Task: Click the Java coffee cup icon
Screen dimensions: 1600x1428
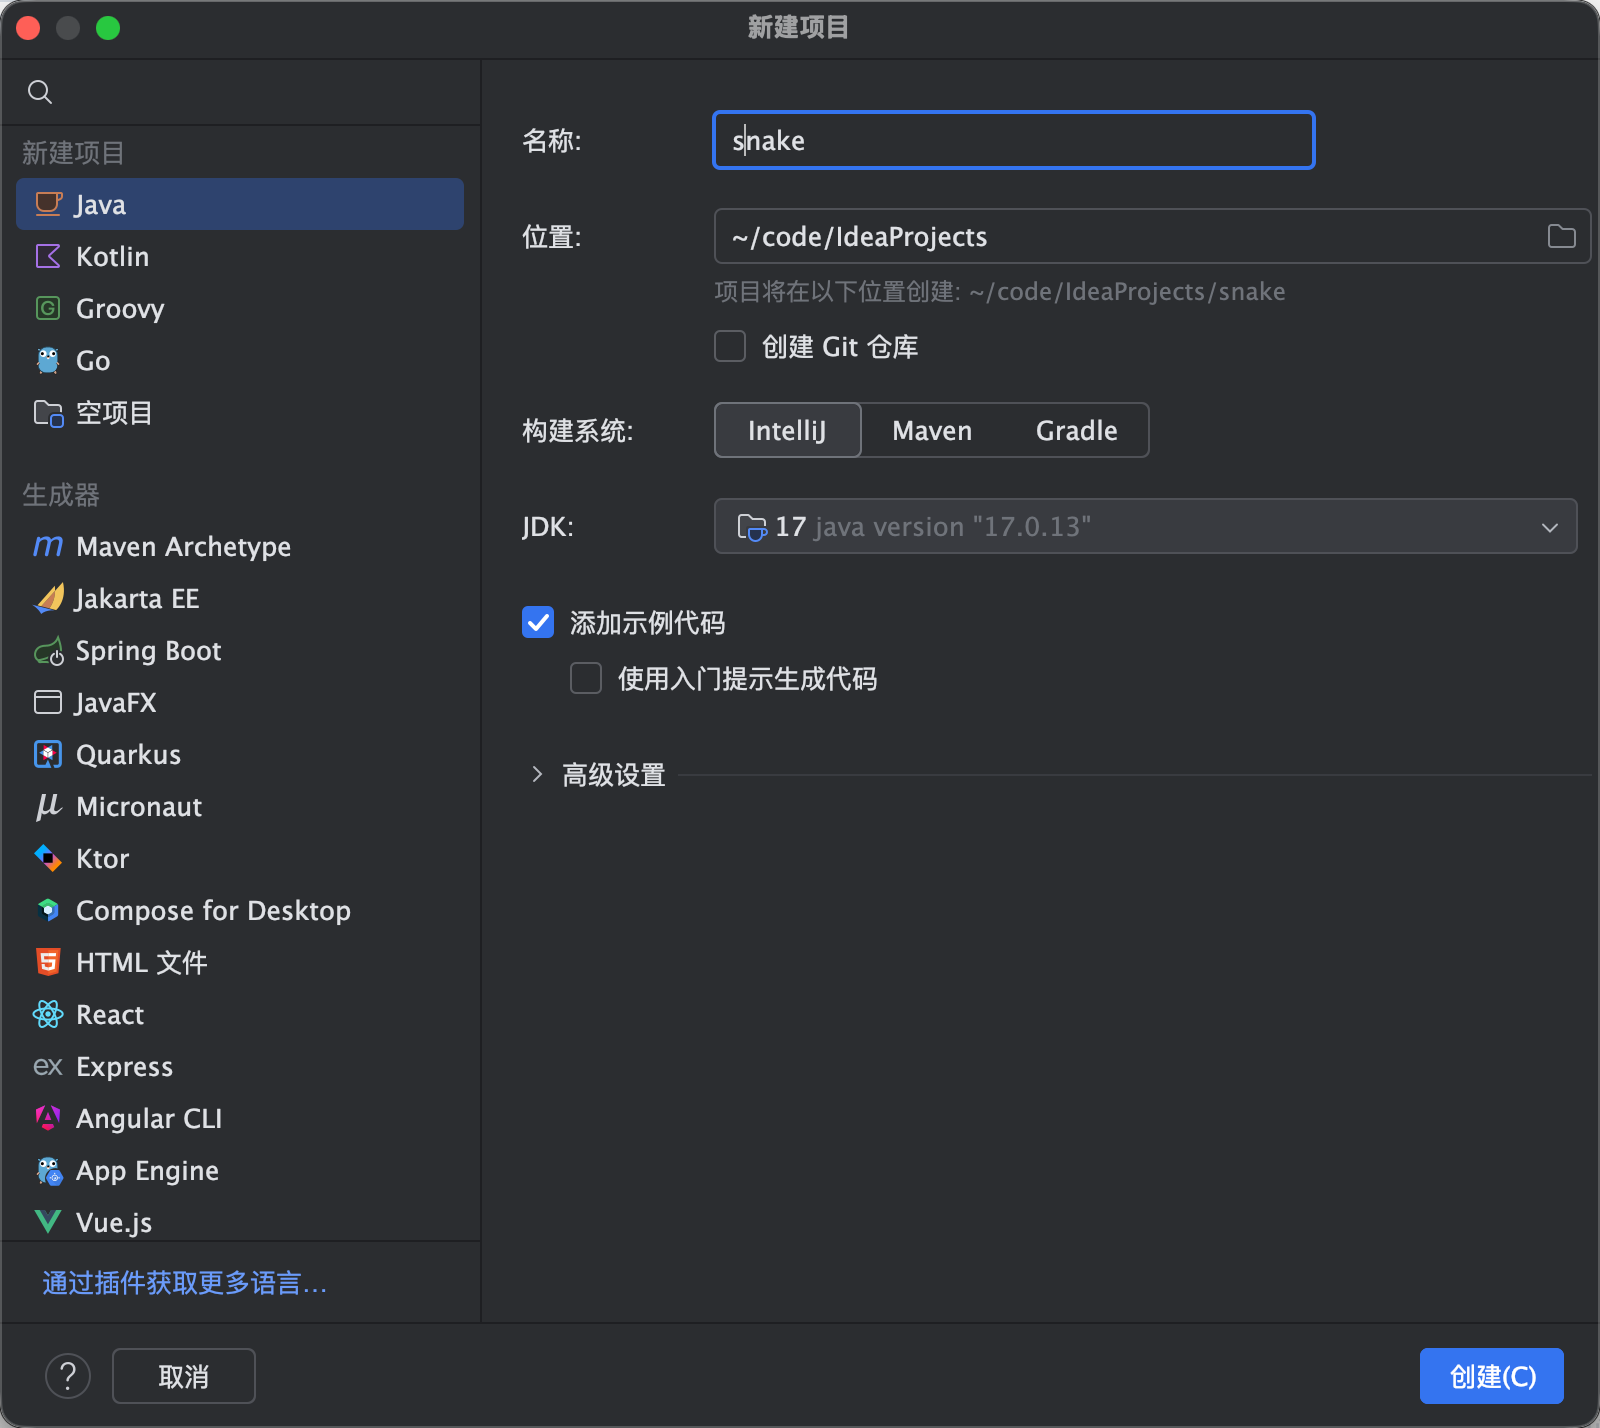Action: (48, 204)
